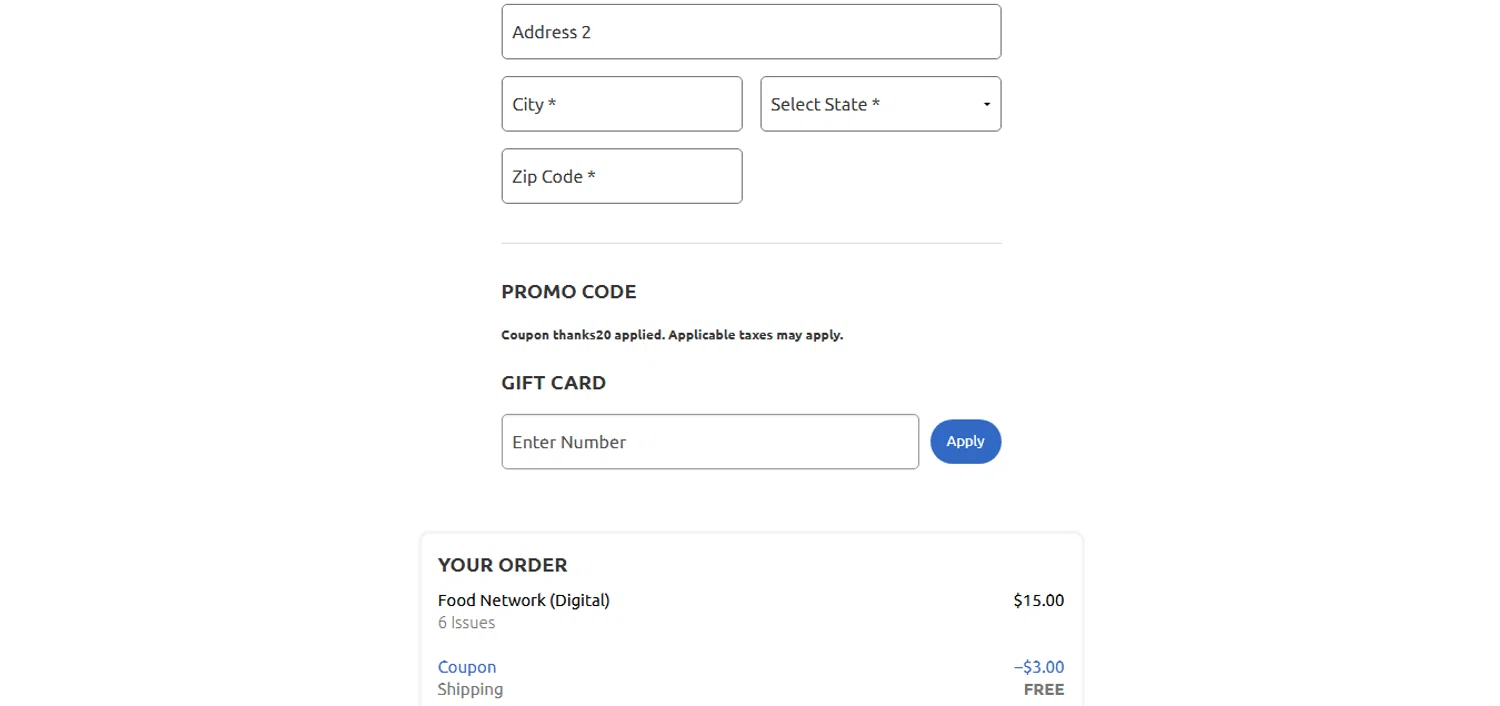Click the GIFT CARD heading
Screen dimensions: 1500x706
click(x=553, y=383)
